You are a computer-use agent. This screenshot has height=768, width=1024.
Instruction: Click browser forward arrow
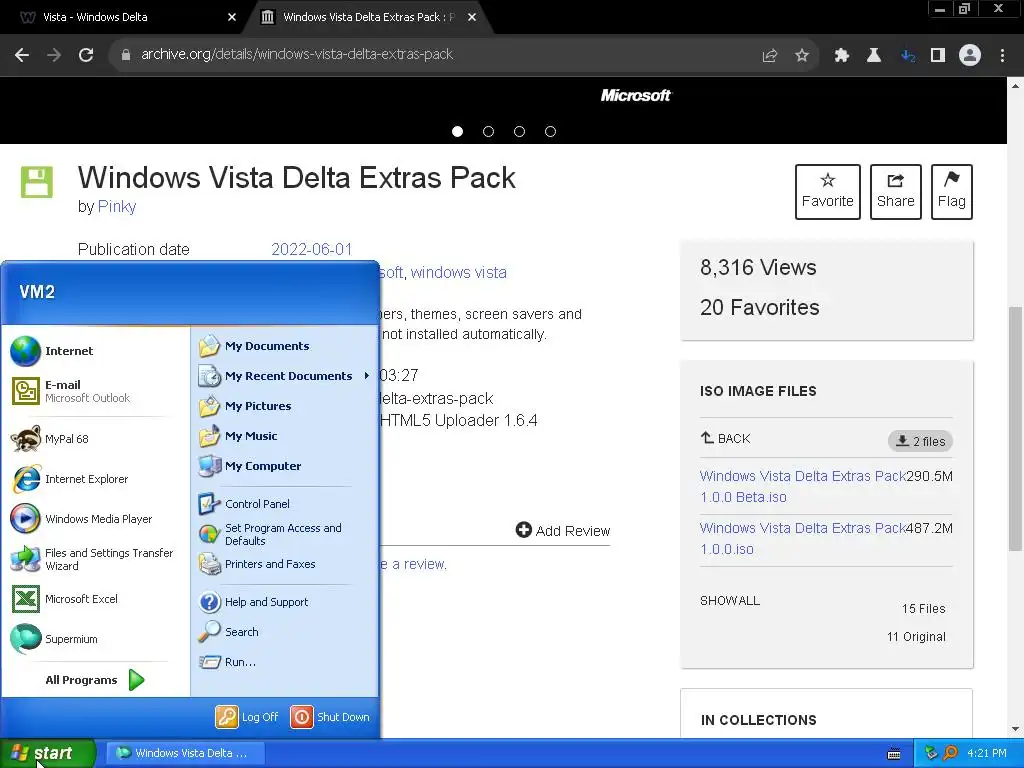pos(54,55)
